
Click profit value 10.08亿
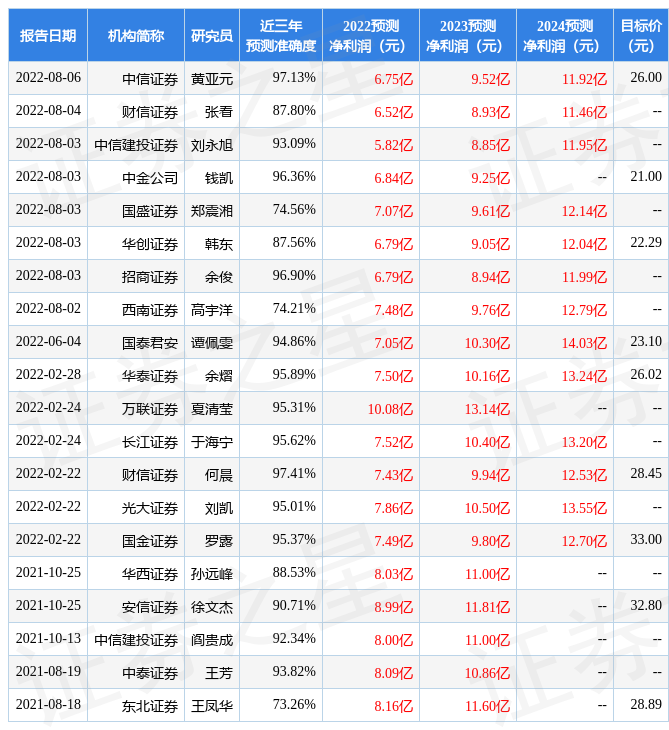[391, 409]
